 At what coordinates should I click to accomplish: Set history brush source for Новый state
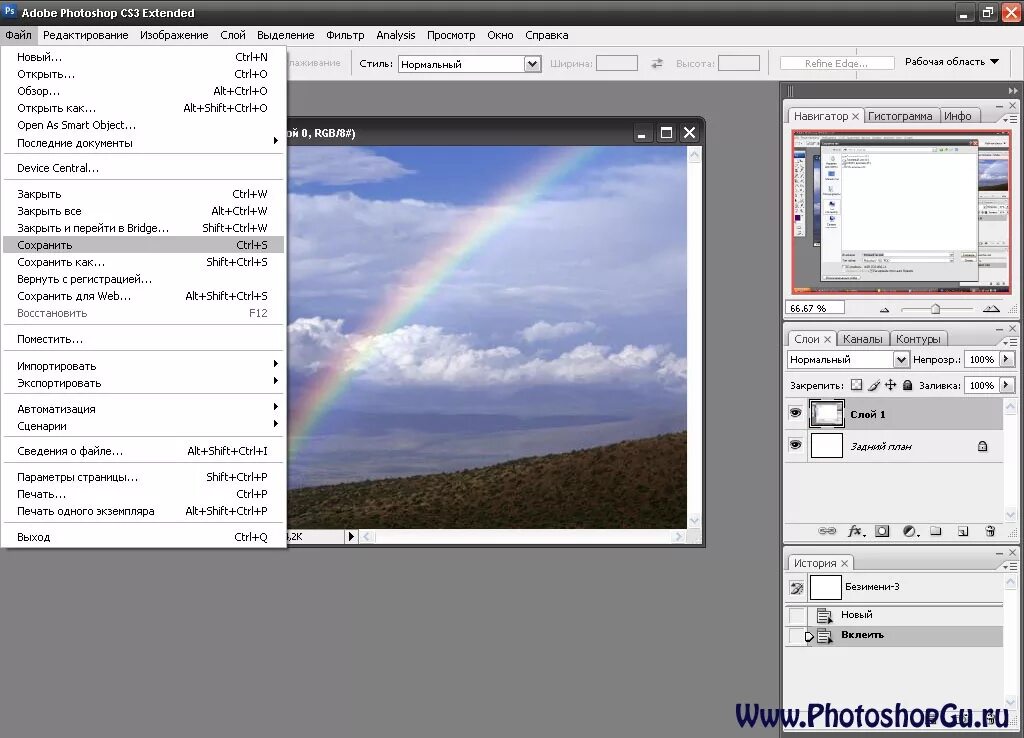[797, 615]
